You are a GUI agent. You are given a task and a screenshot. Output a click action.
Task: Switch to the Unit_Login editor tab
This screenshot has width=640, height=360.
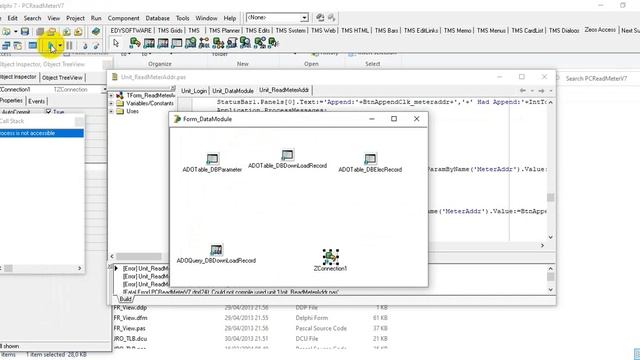pos(194,91)
